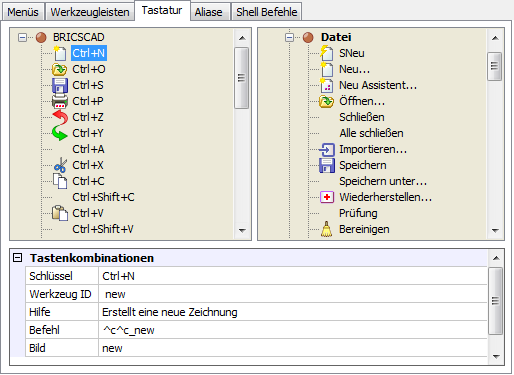
Task: Click the open-folder icon beside Ctrl+O
Action: pos(60,69)
